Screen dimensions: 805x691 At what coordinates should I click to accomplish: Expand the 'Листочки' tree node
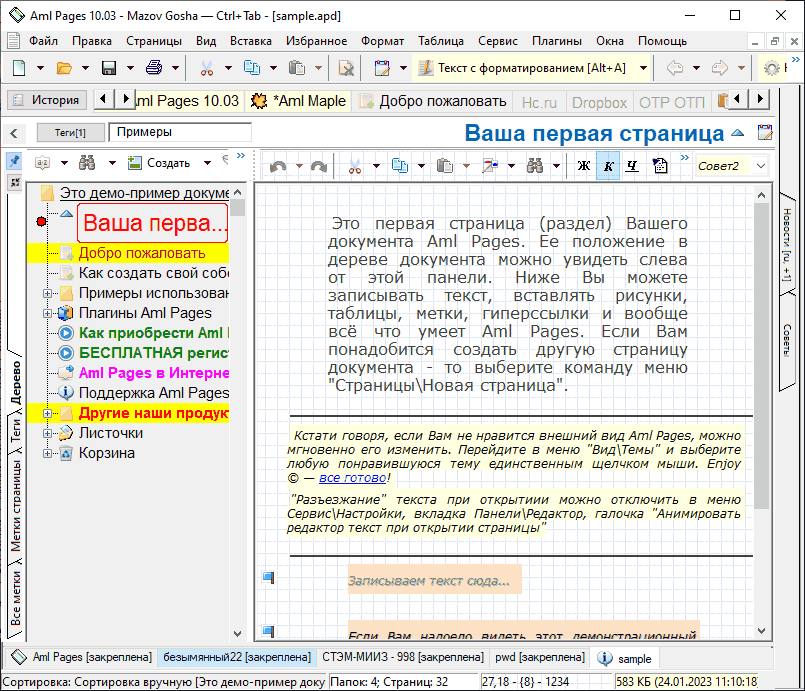(x=47, y=433)
